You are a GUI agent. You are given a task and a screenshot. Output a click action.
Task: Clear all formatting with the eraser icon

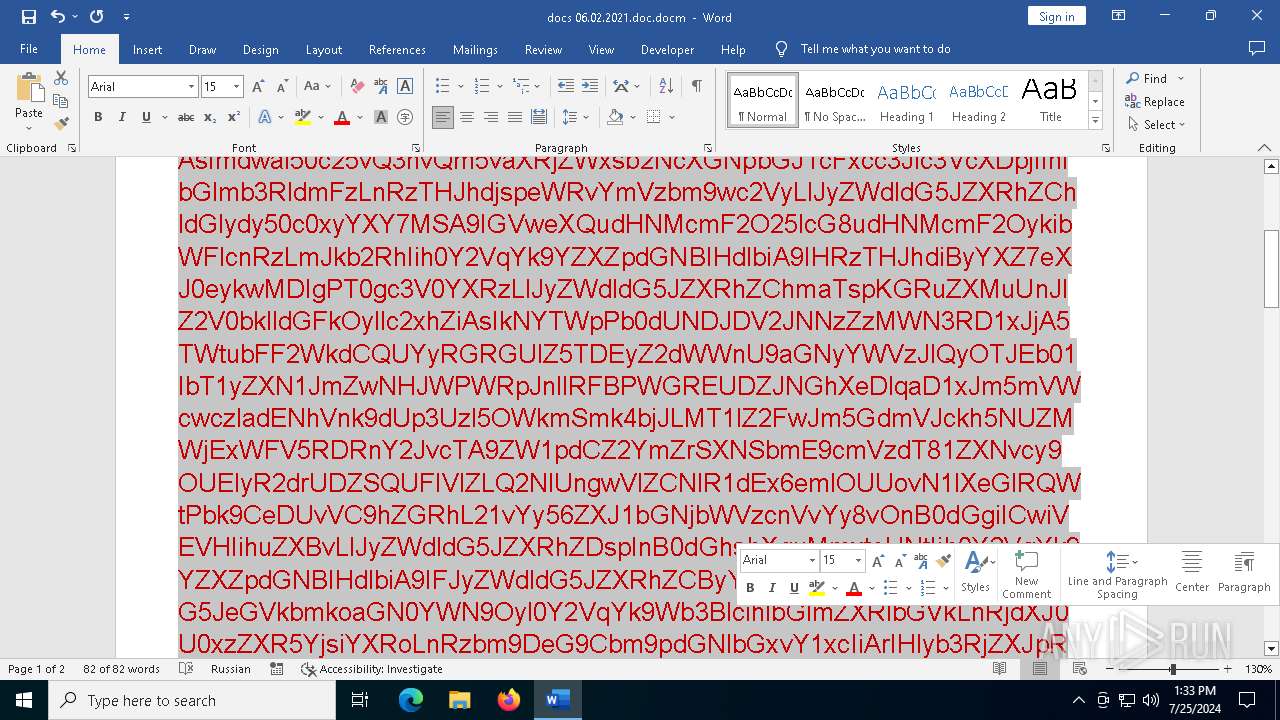357,87
